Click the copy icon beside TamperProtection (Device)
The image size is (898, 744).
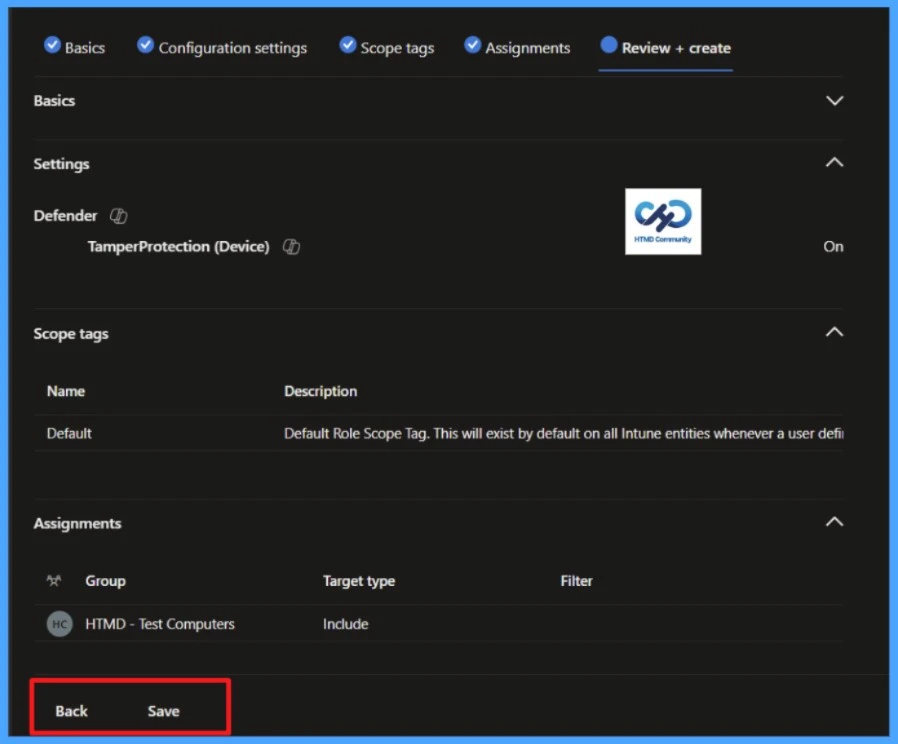(x=291, y=246)
